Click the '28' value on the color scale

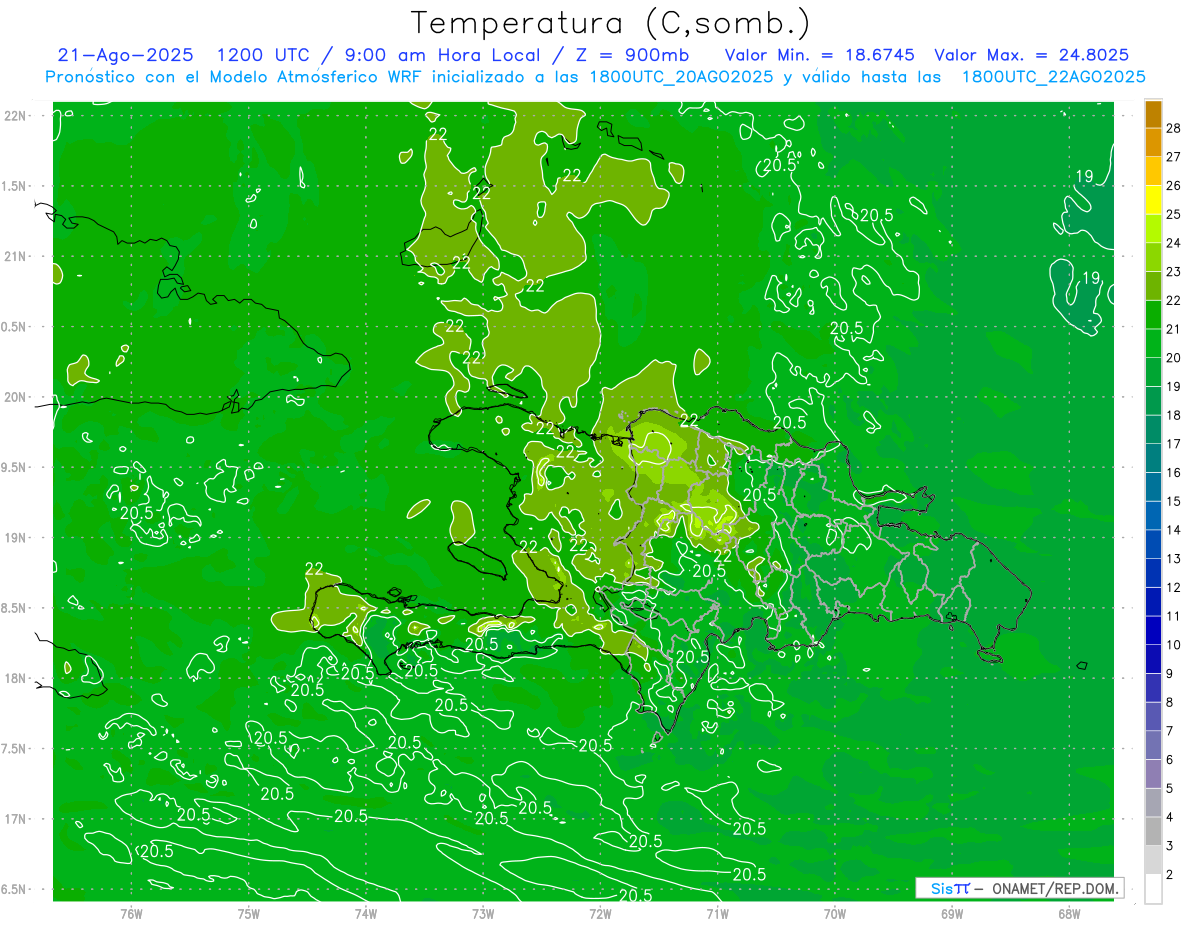click(x=1174, y=128)
